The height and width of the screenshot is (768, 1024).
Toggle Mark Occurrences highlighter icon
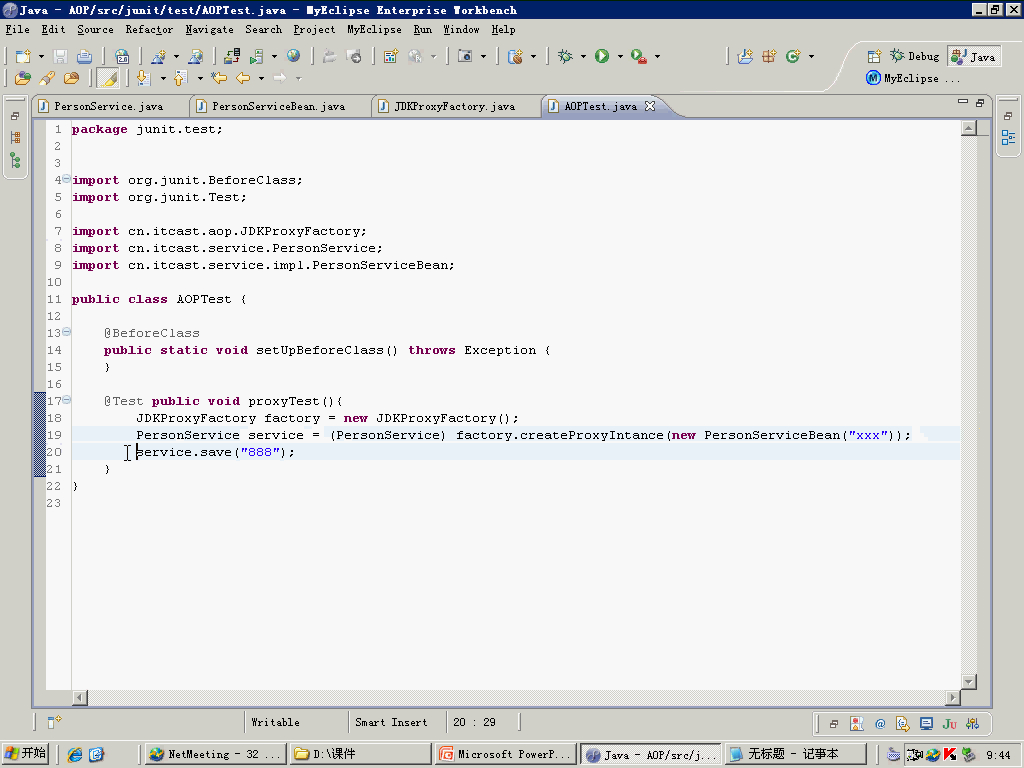108,78
